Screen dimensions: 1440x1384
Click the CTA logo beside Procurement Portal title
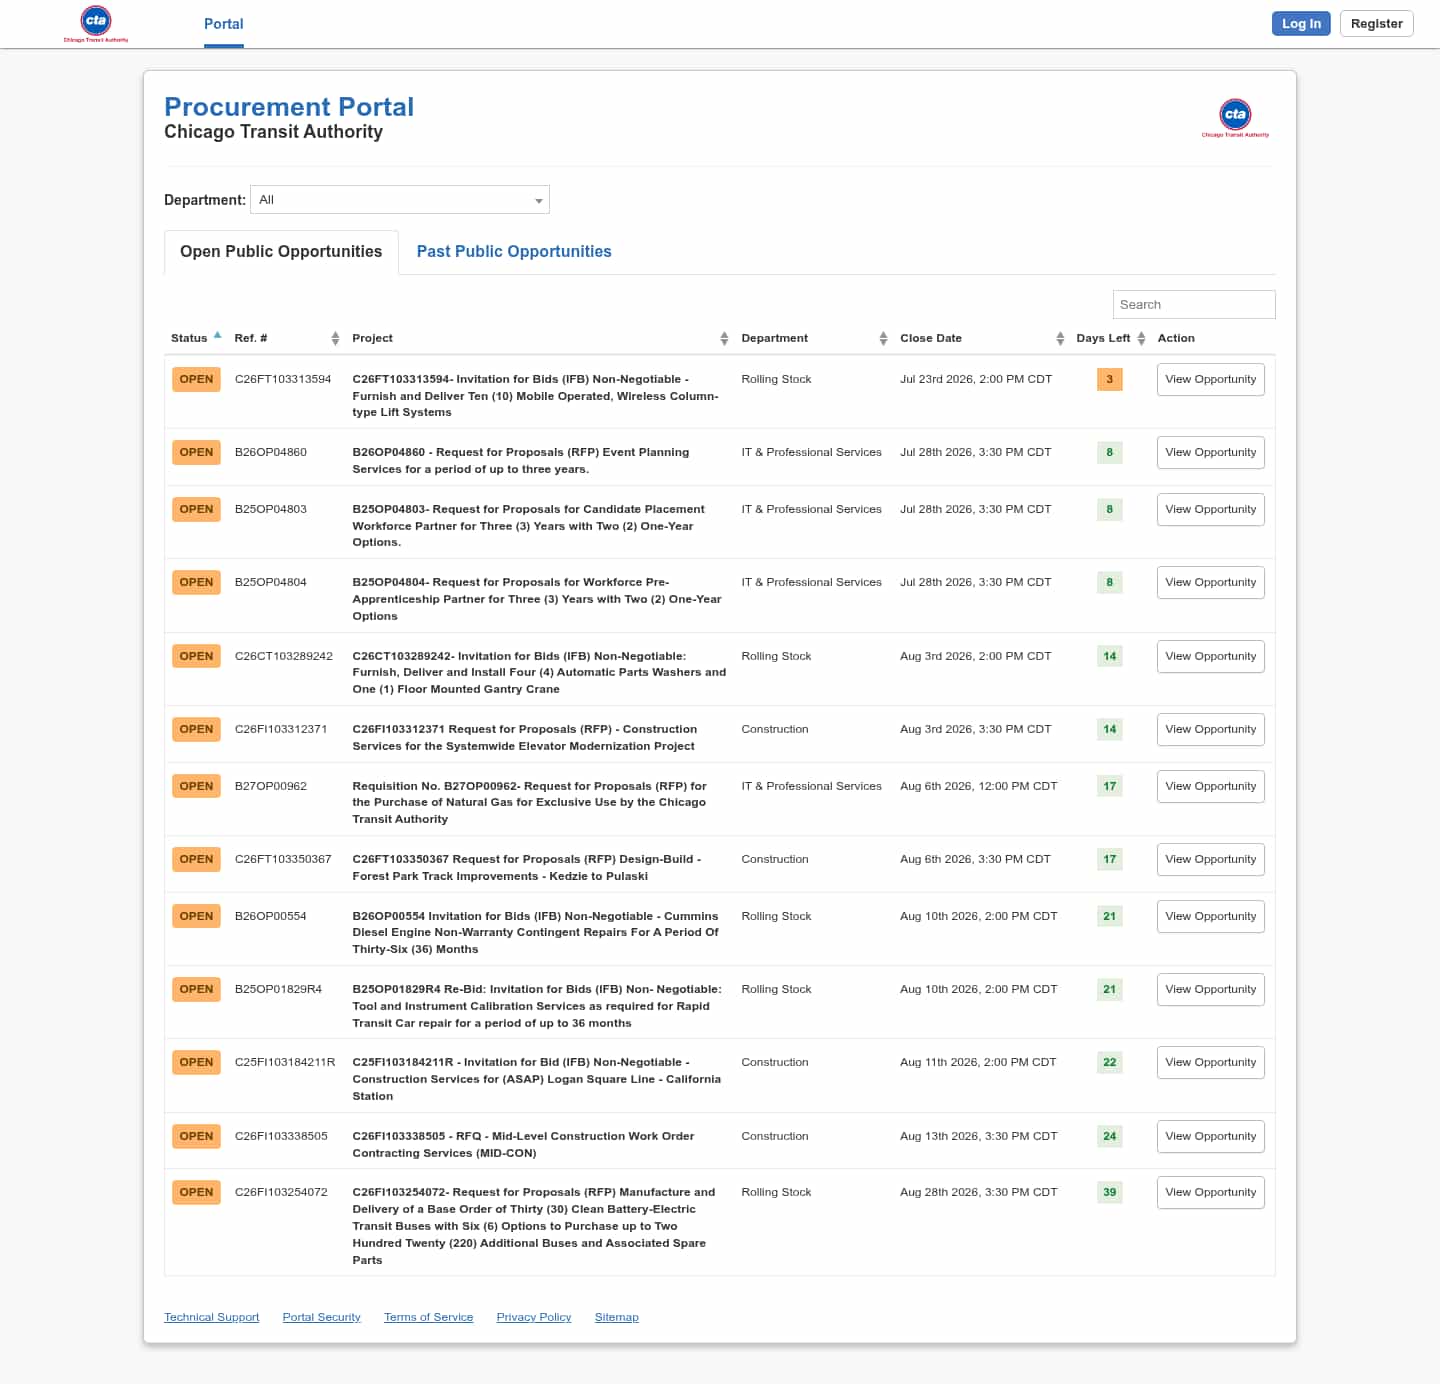[1235, 118]
